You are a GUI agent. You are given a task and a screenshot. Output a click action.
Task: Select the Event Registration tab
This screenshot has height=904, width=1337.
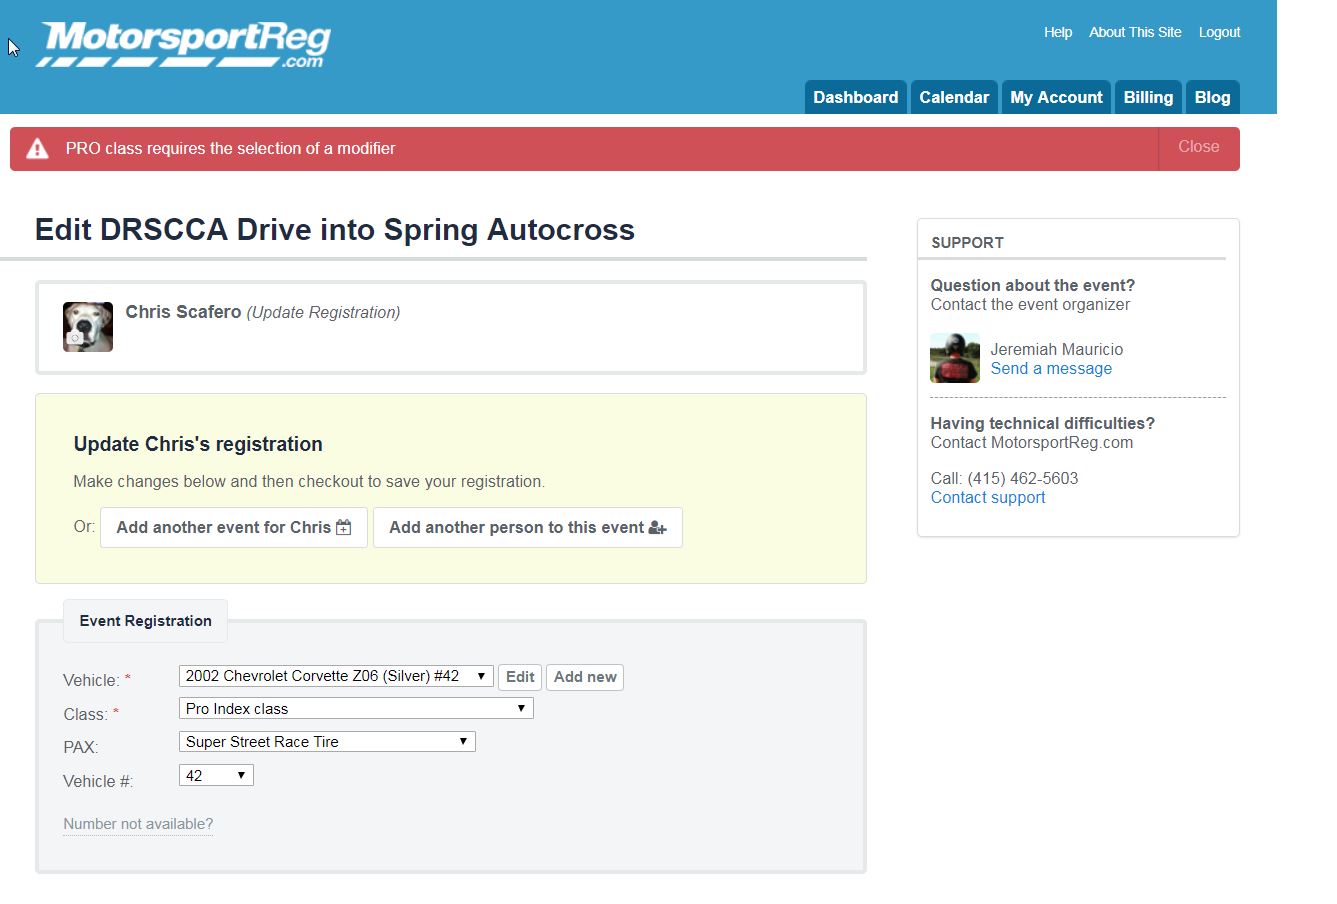[x=144, y=620]
